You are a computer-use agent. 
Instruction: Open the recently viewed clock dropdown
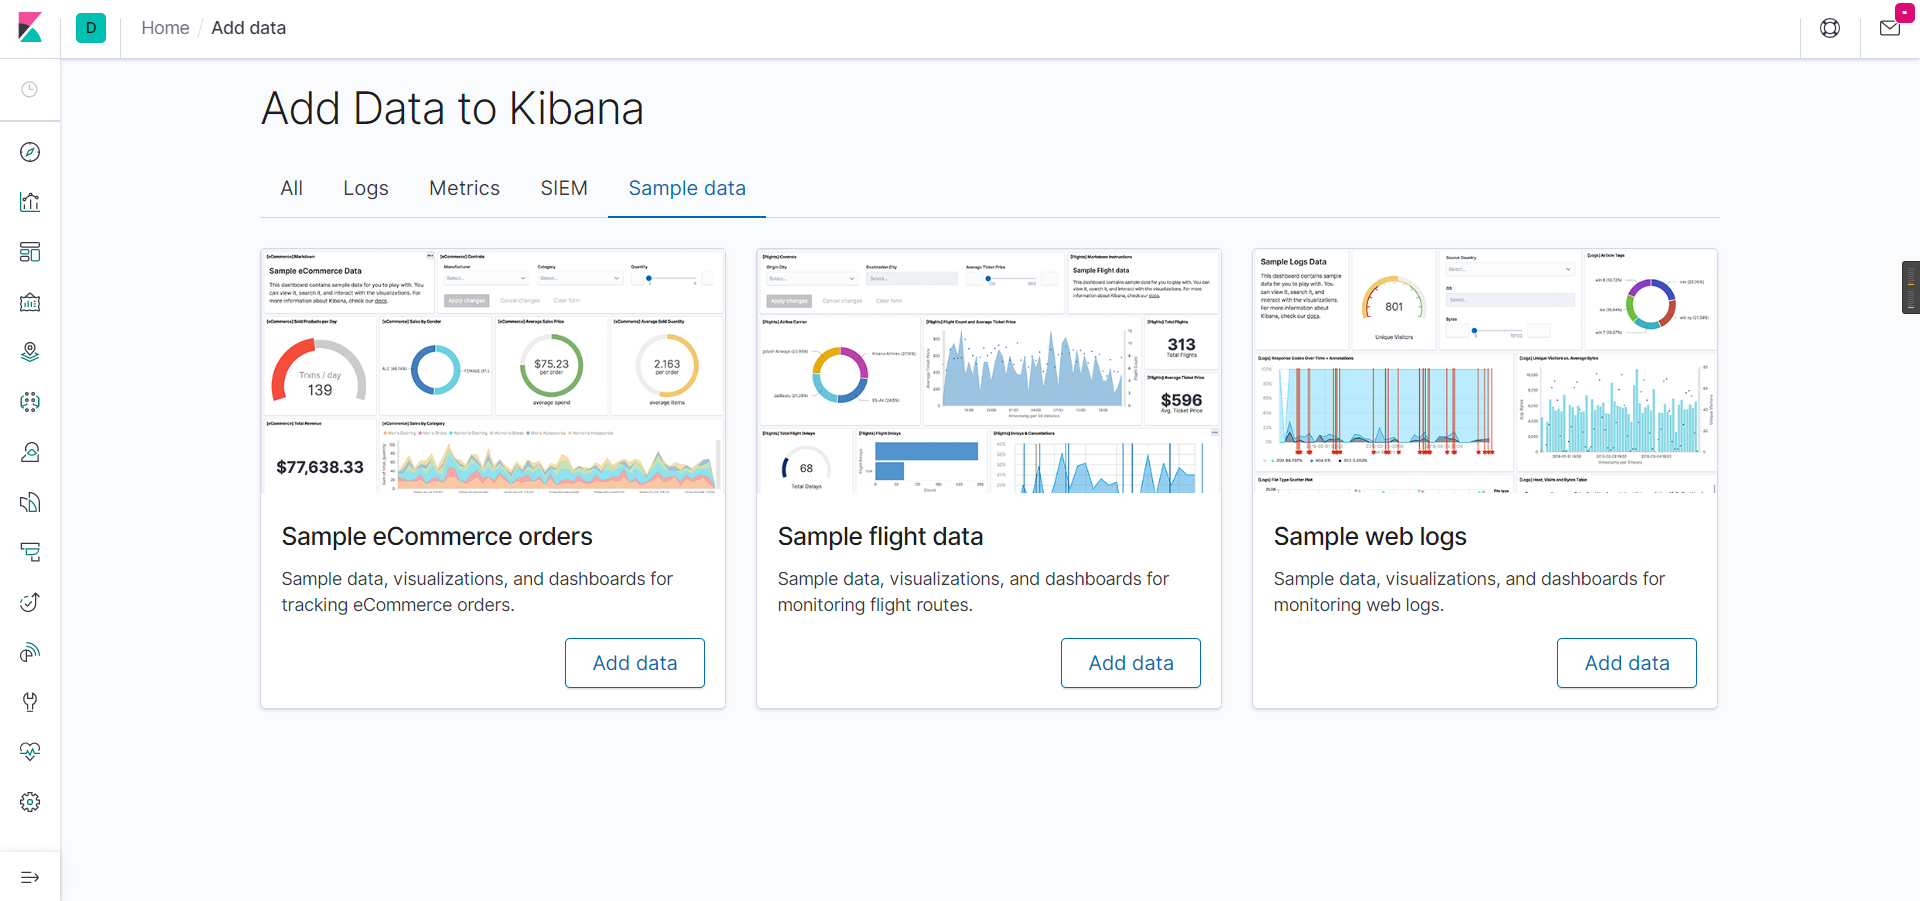pyautogui.click(x=30, y=89)
